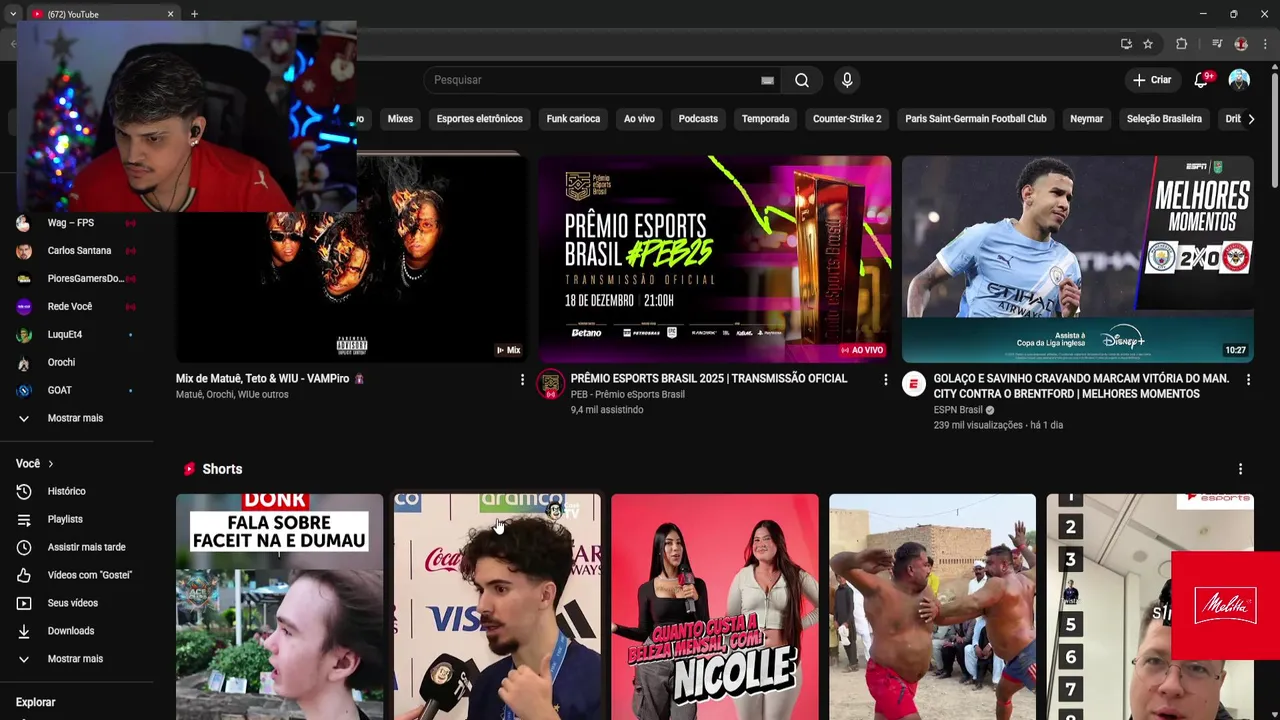Open the Você section chevron
Image resolution: width=1280 pixels, height=720 pixels.
[50, 464]
